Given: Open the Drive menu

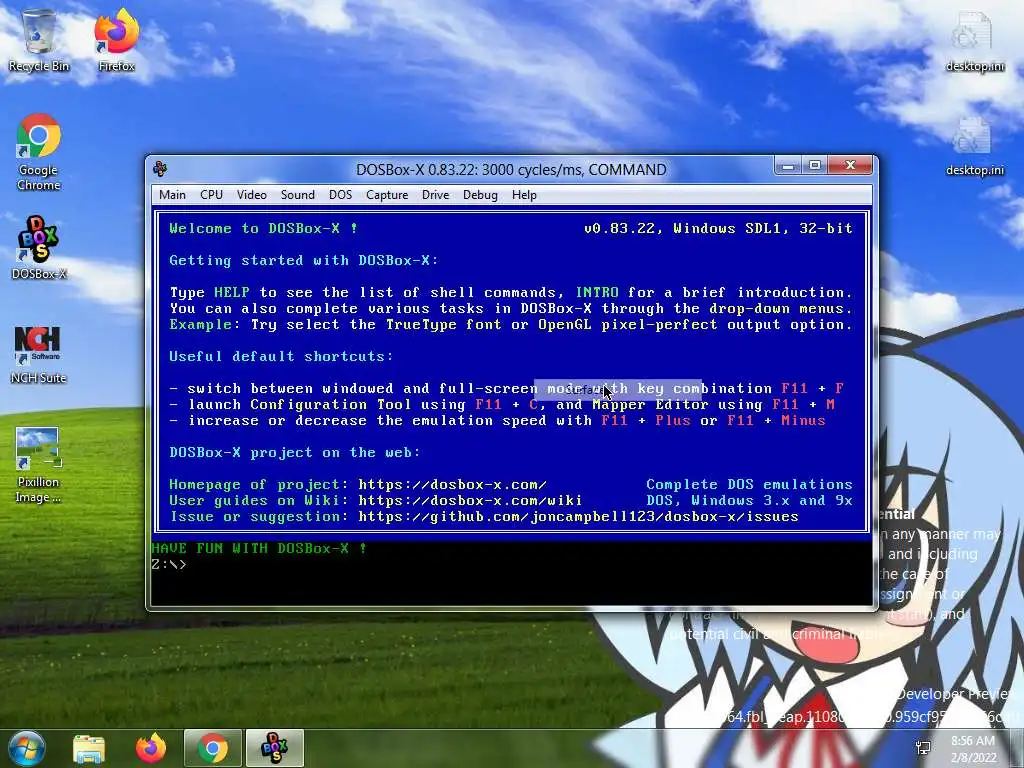Looking at the screenshot, I should 436,195.
